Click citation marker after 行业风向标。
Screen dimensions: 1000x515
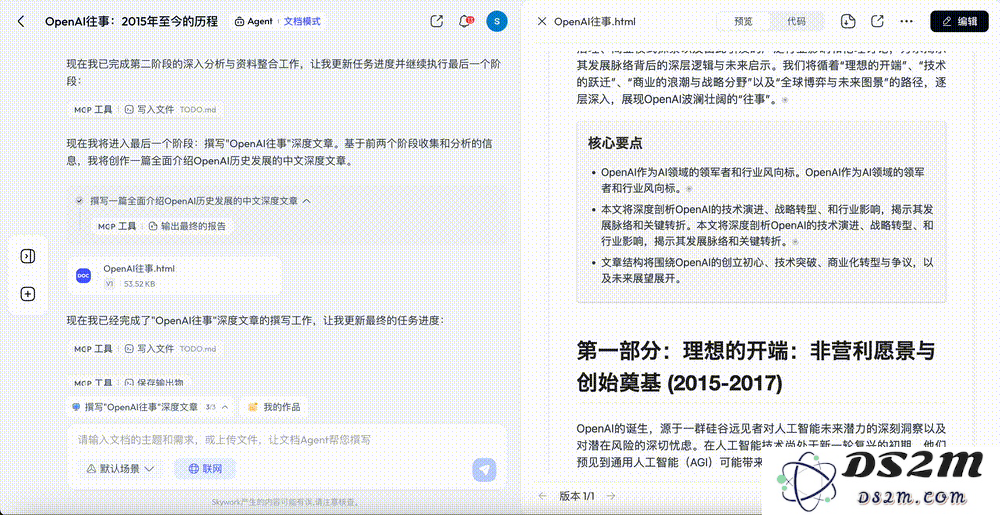pos(689,189)
